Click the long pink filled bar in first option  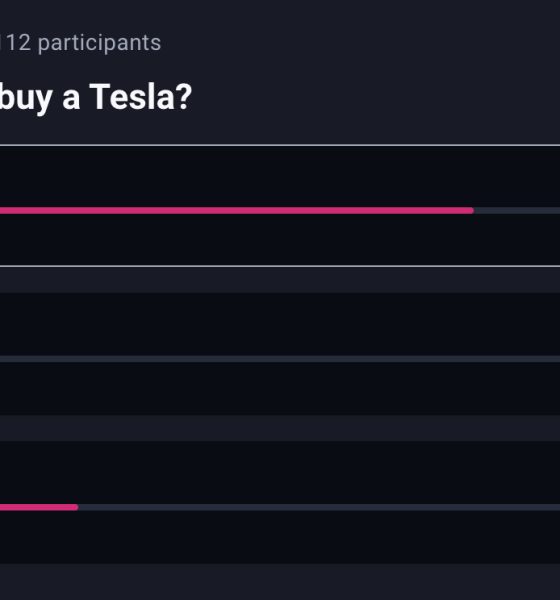point(237,210)
